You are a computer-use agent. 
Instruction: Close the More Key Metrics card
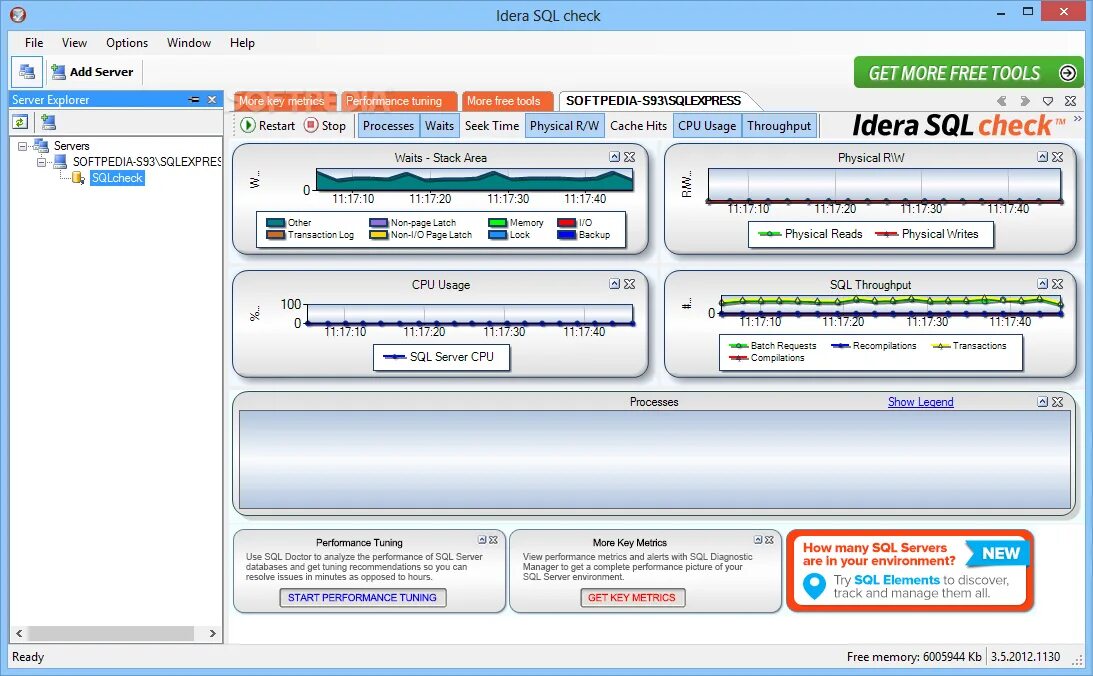click(770, 540)
